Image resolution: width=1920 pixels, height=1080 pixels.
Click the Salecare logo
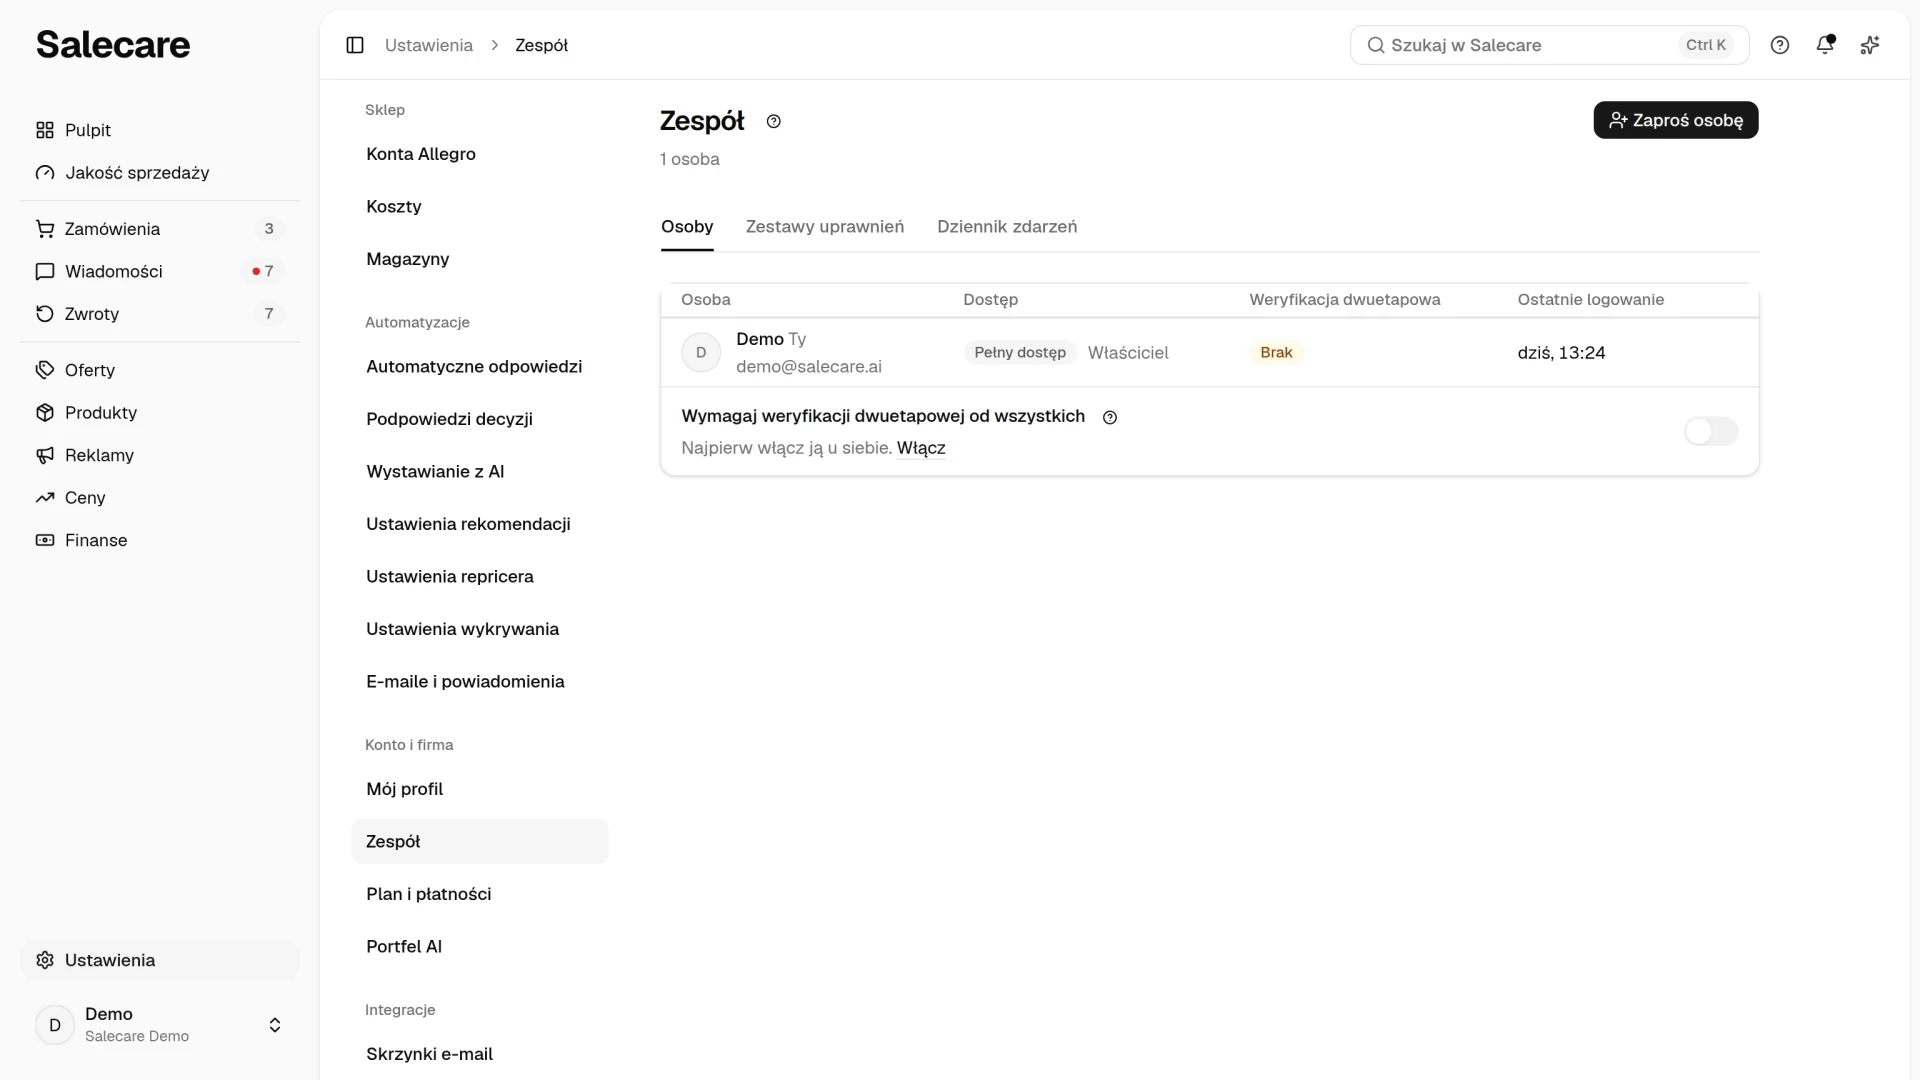click(113, 44)
